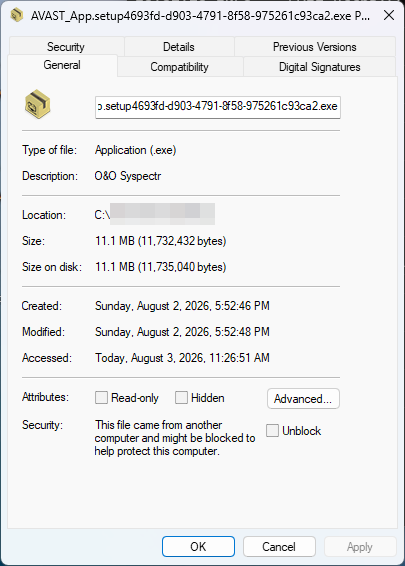Select the General tab
This screenshot has width=405, height=566.
pos(62,65)
